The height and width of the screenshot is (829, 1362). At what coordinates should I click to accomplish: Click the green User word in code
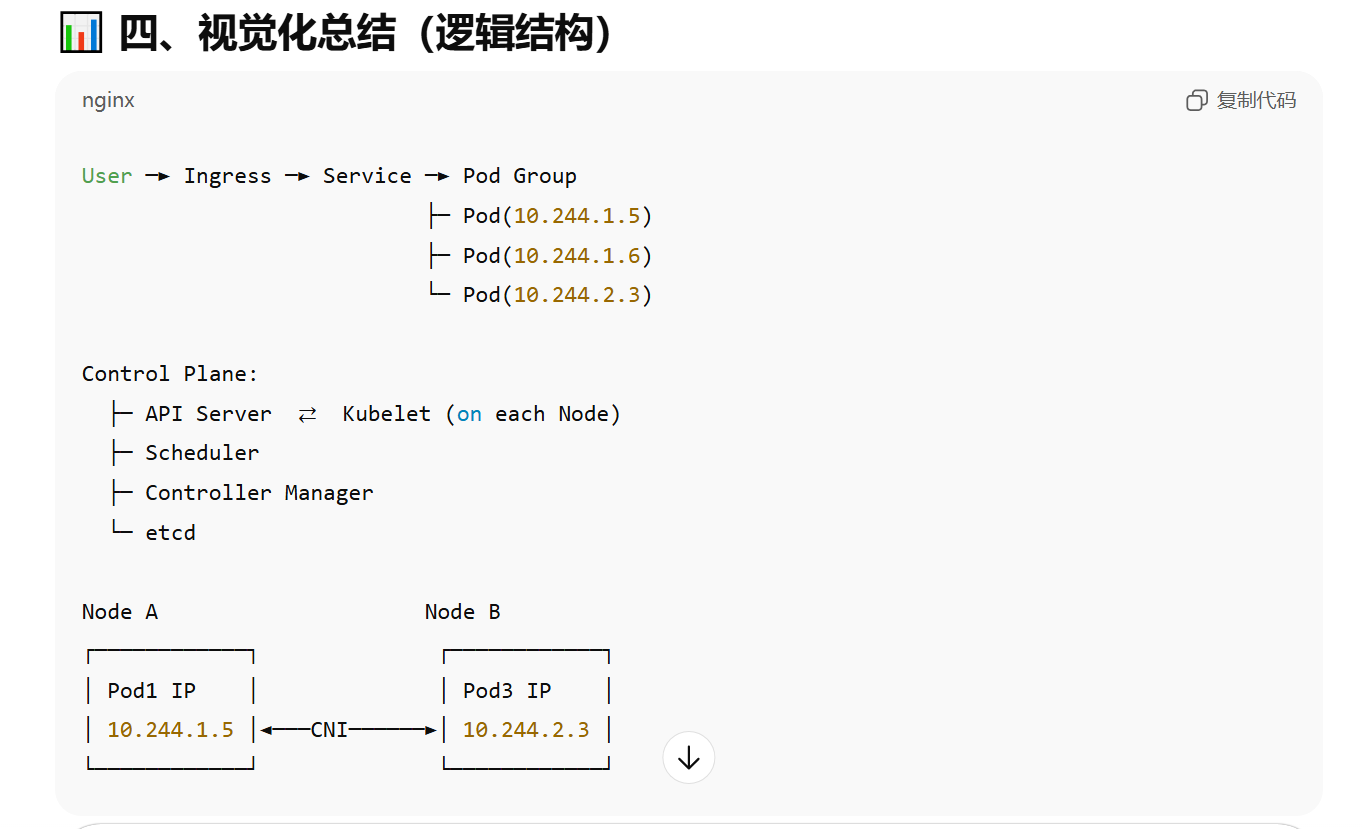[x=107, y=176]
